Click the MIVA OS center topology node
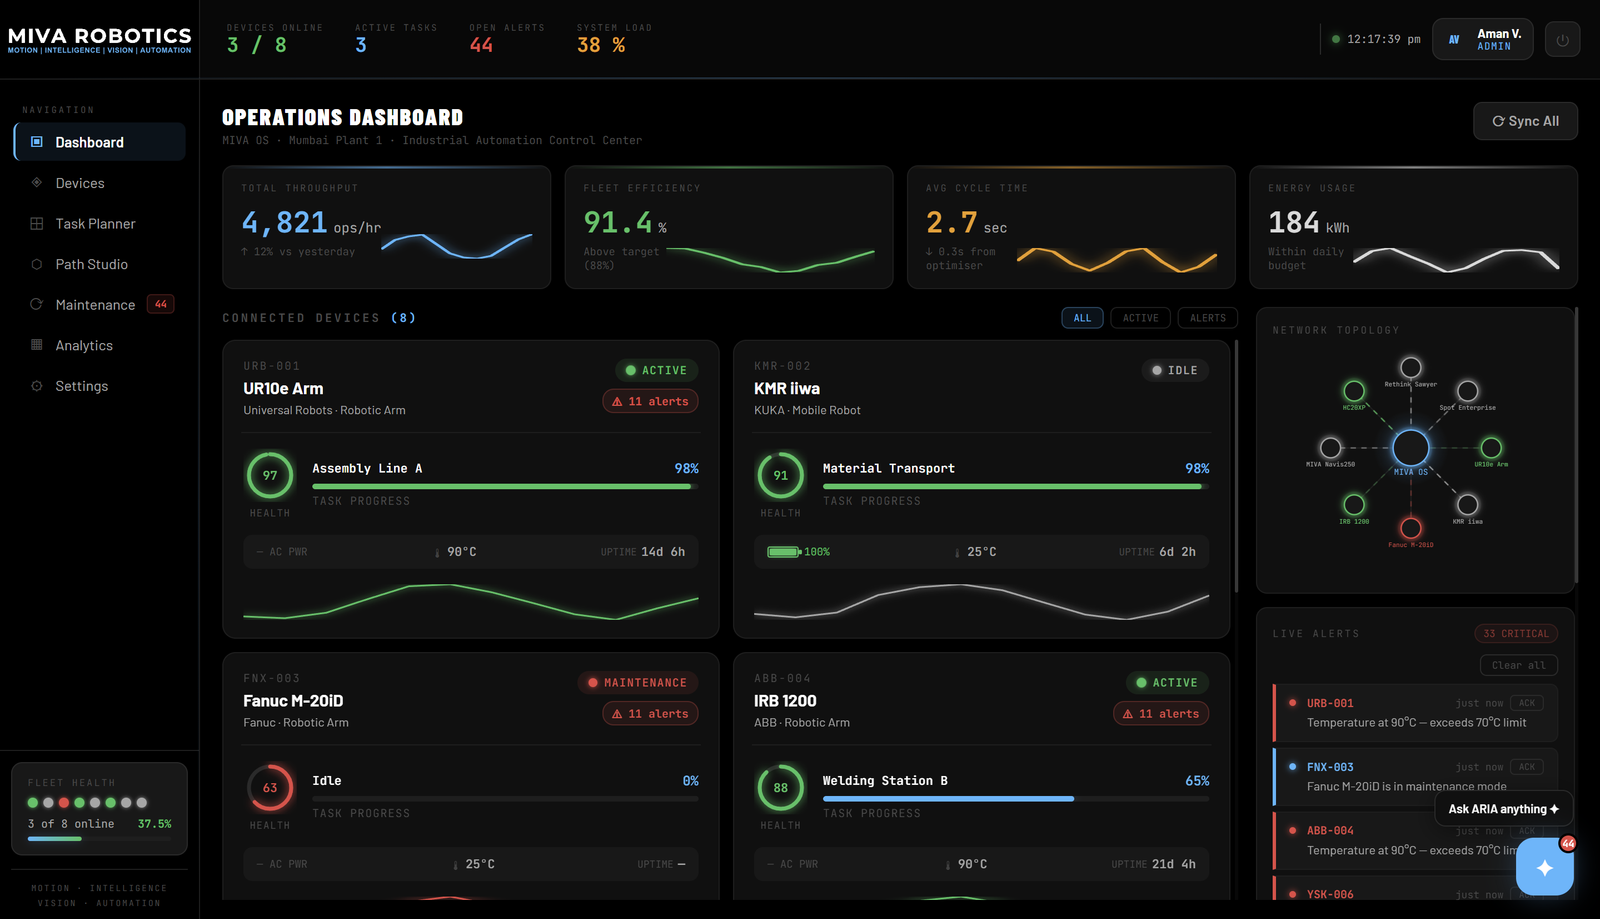The width and height of the screenshot is (1600, 919). point(1411,448)
